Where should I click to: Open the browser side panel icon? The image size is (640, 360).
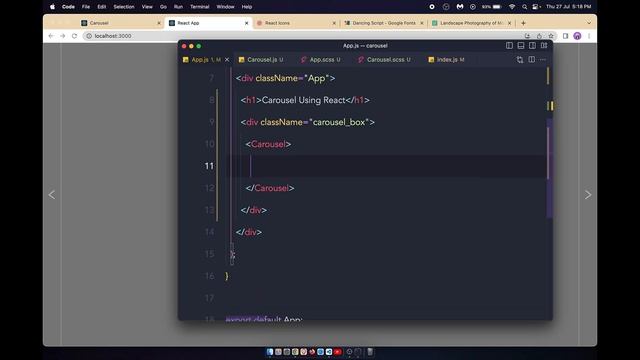tap(565, 36)
